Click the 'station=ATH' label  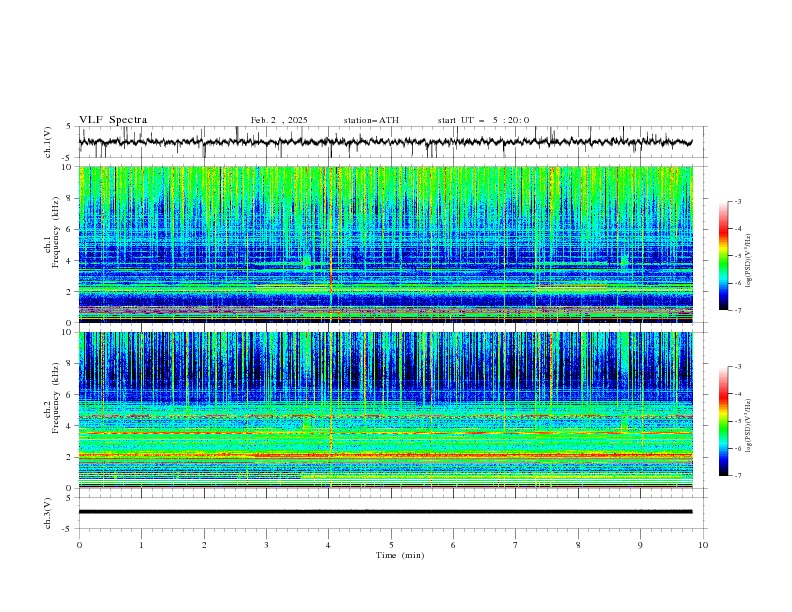(x=371, y=120)
